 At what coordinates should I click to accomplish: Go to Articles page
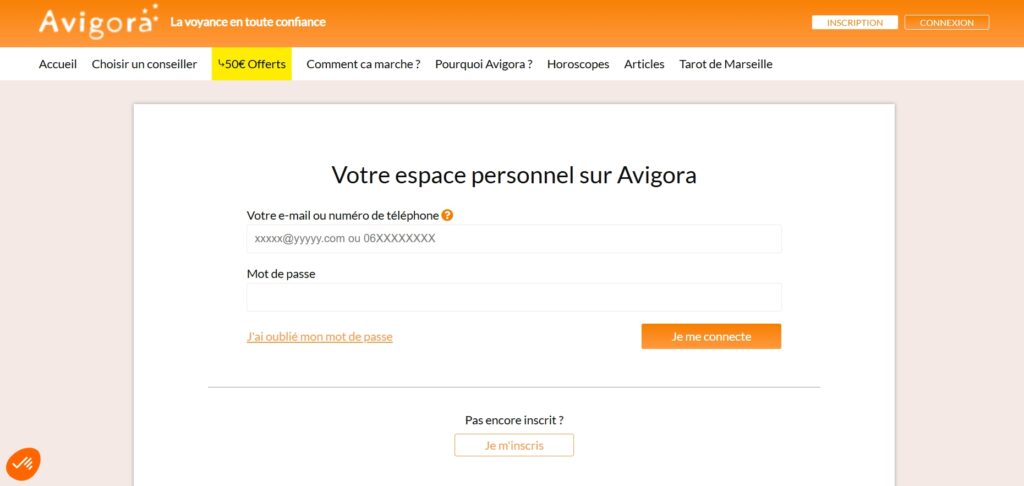coord(644,64)
